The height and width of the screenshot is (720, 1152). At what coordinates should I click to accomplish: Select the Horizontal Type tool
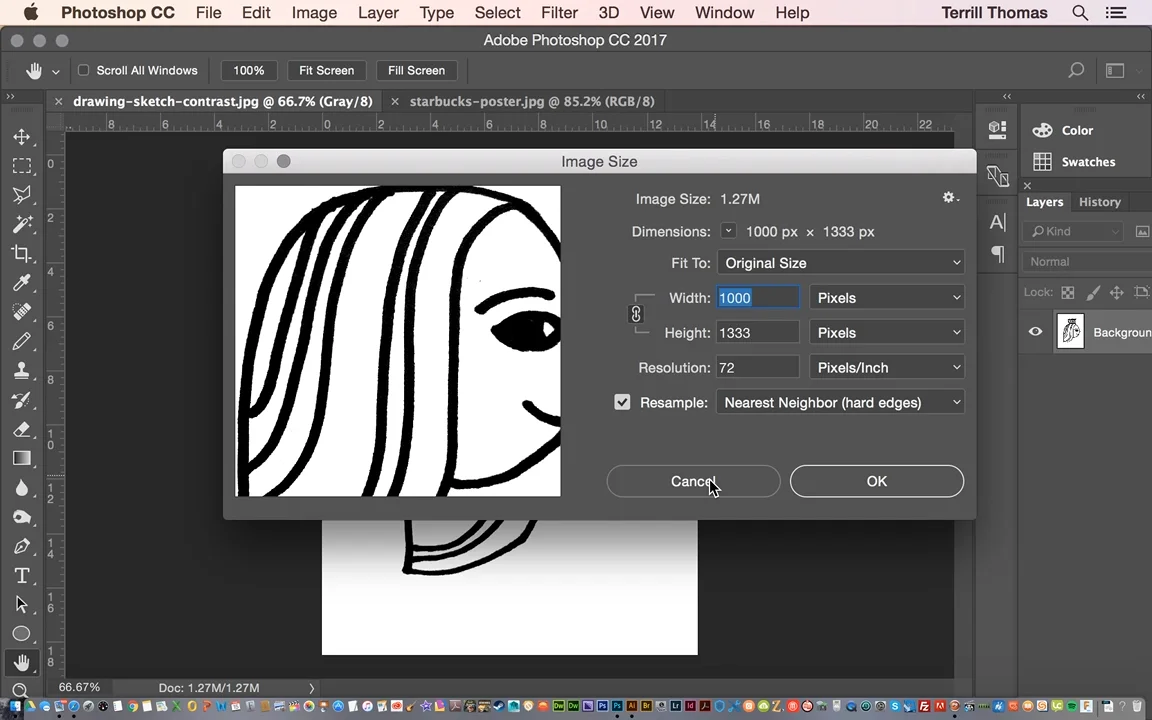pos(21,576)
